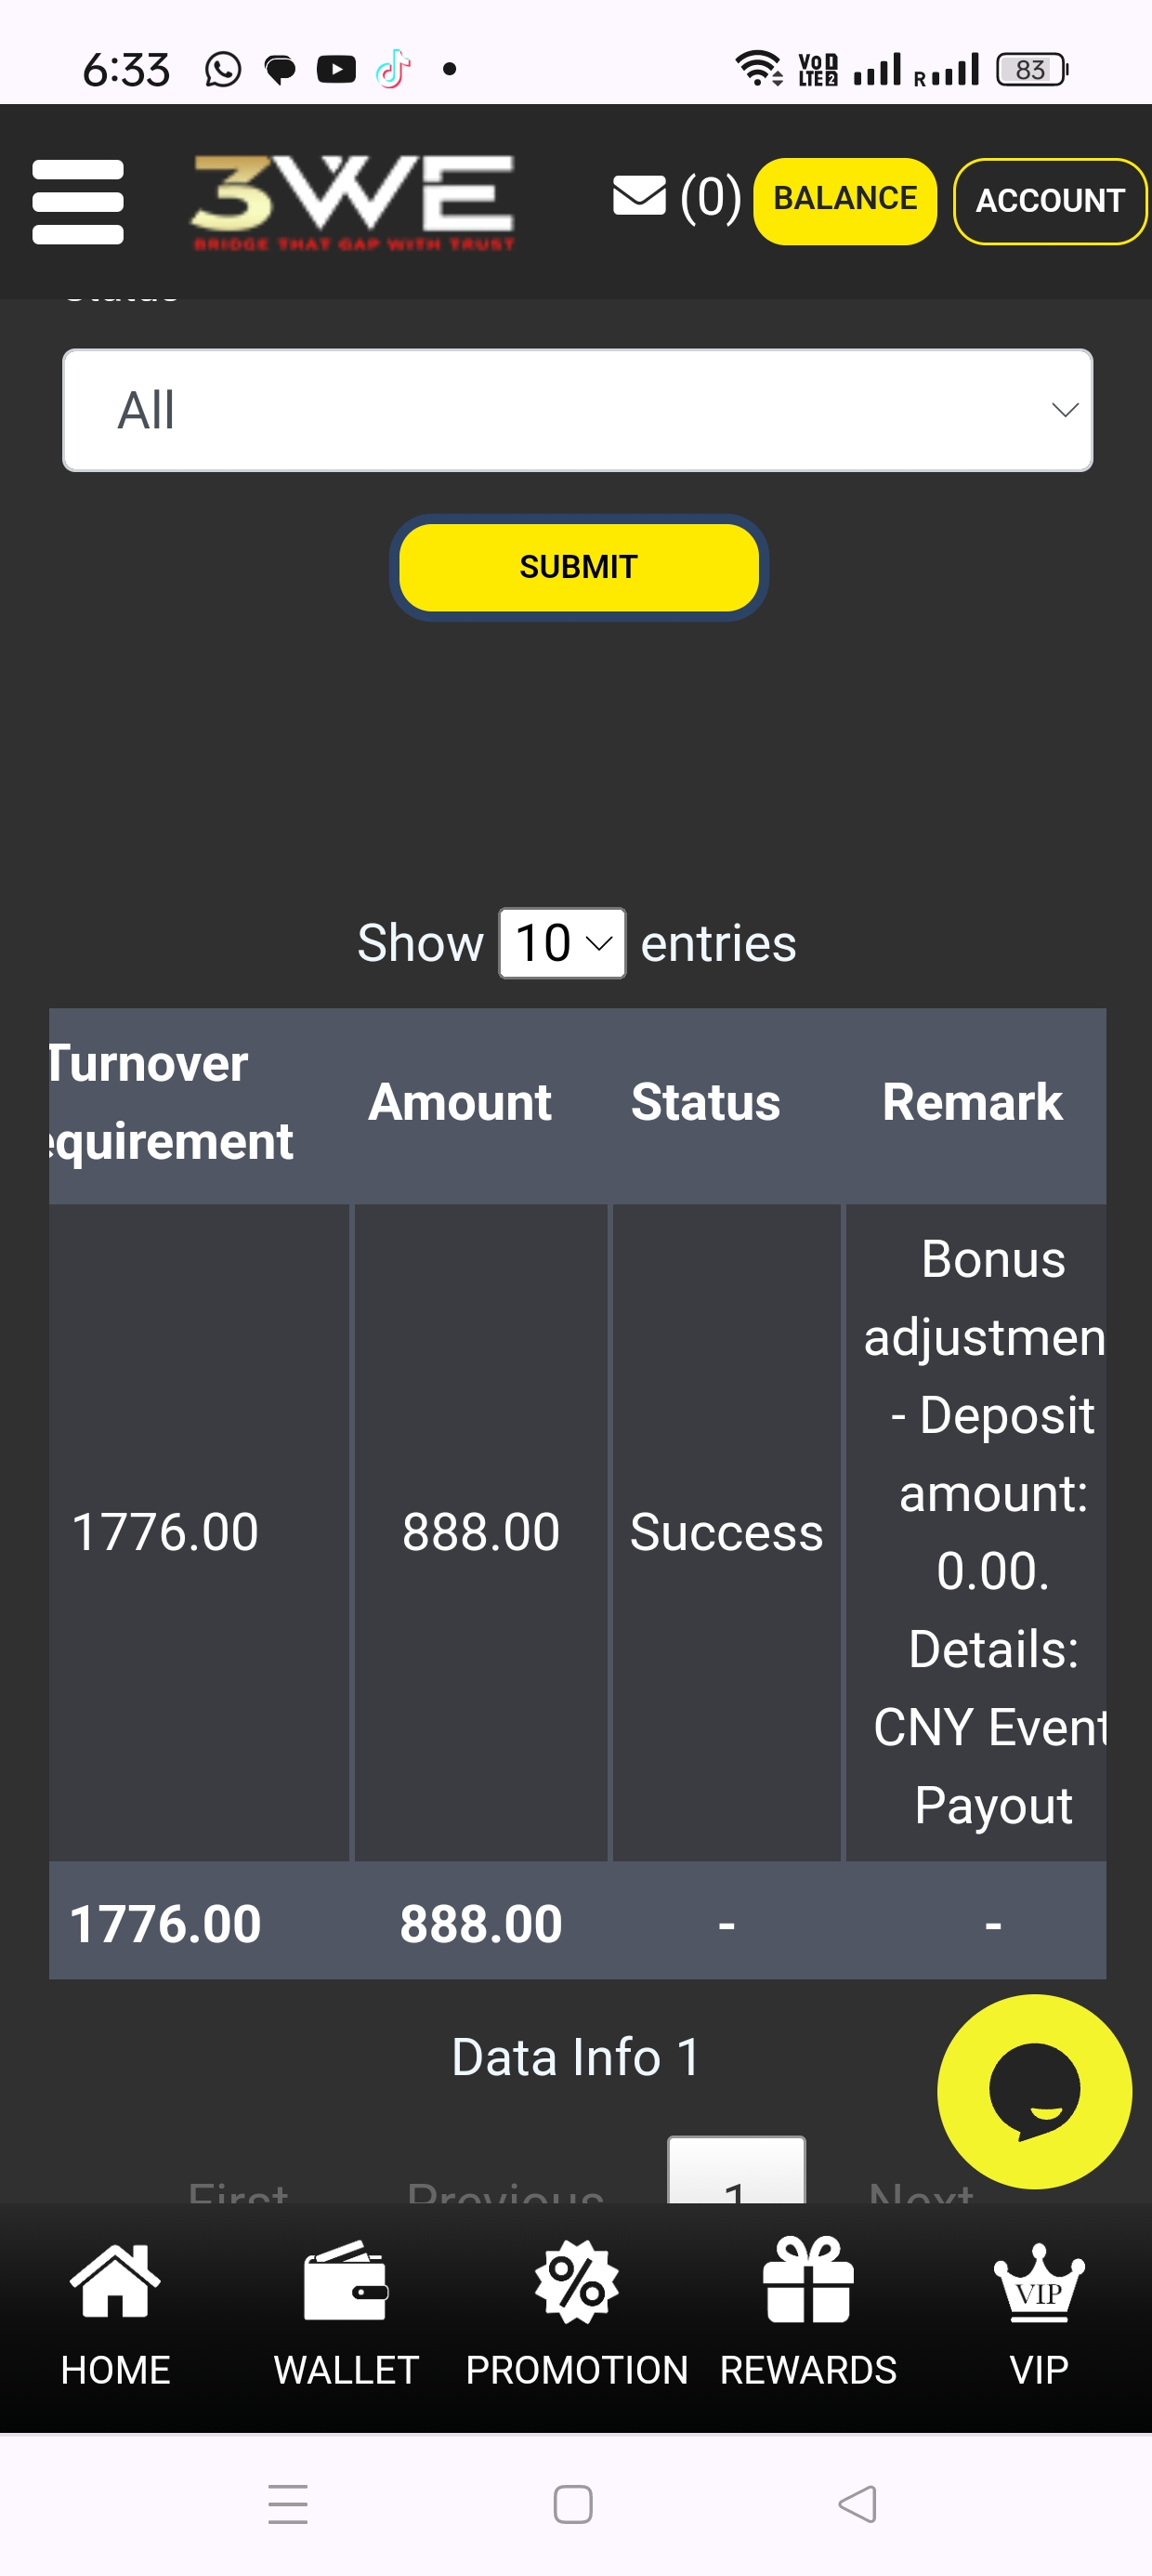Sort by Turnover Requirement column header
Image resolution: width=1152 pixels, height=2576 pixels.
tap(170, 1103)
